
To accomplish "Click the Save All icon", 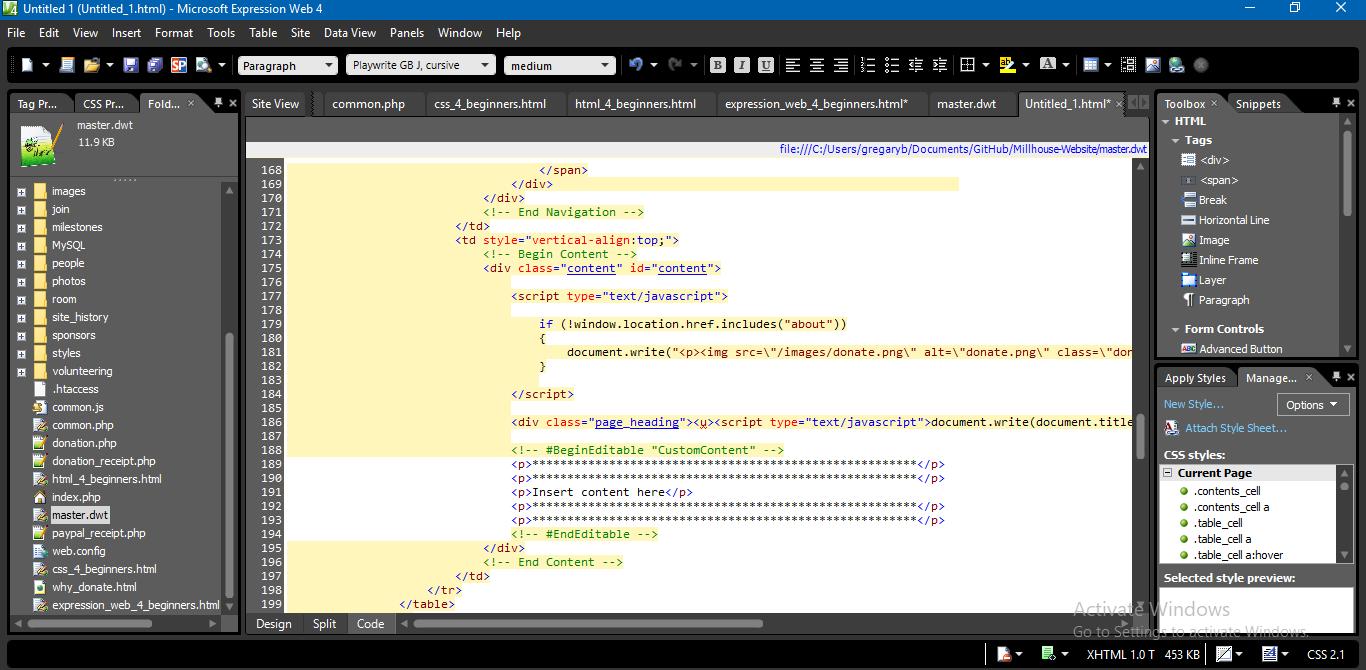I will [155, 65].
